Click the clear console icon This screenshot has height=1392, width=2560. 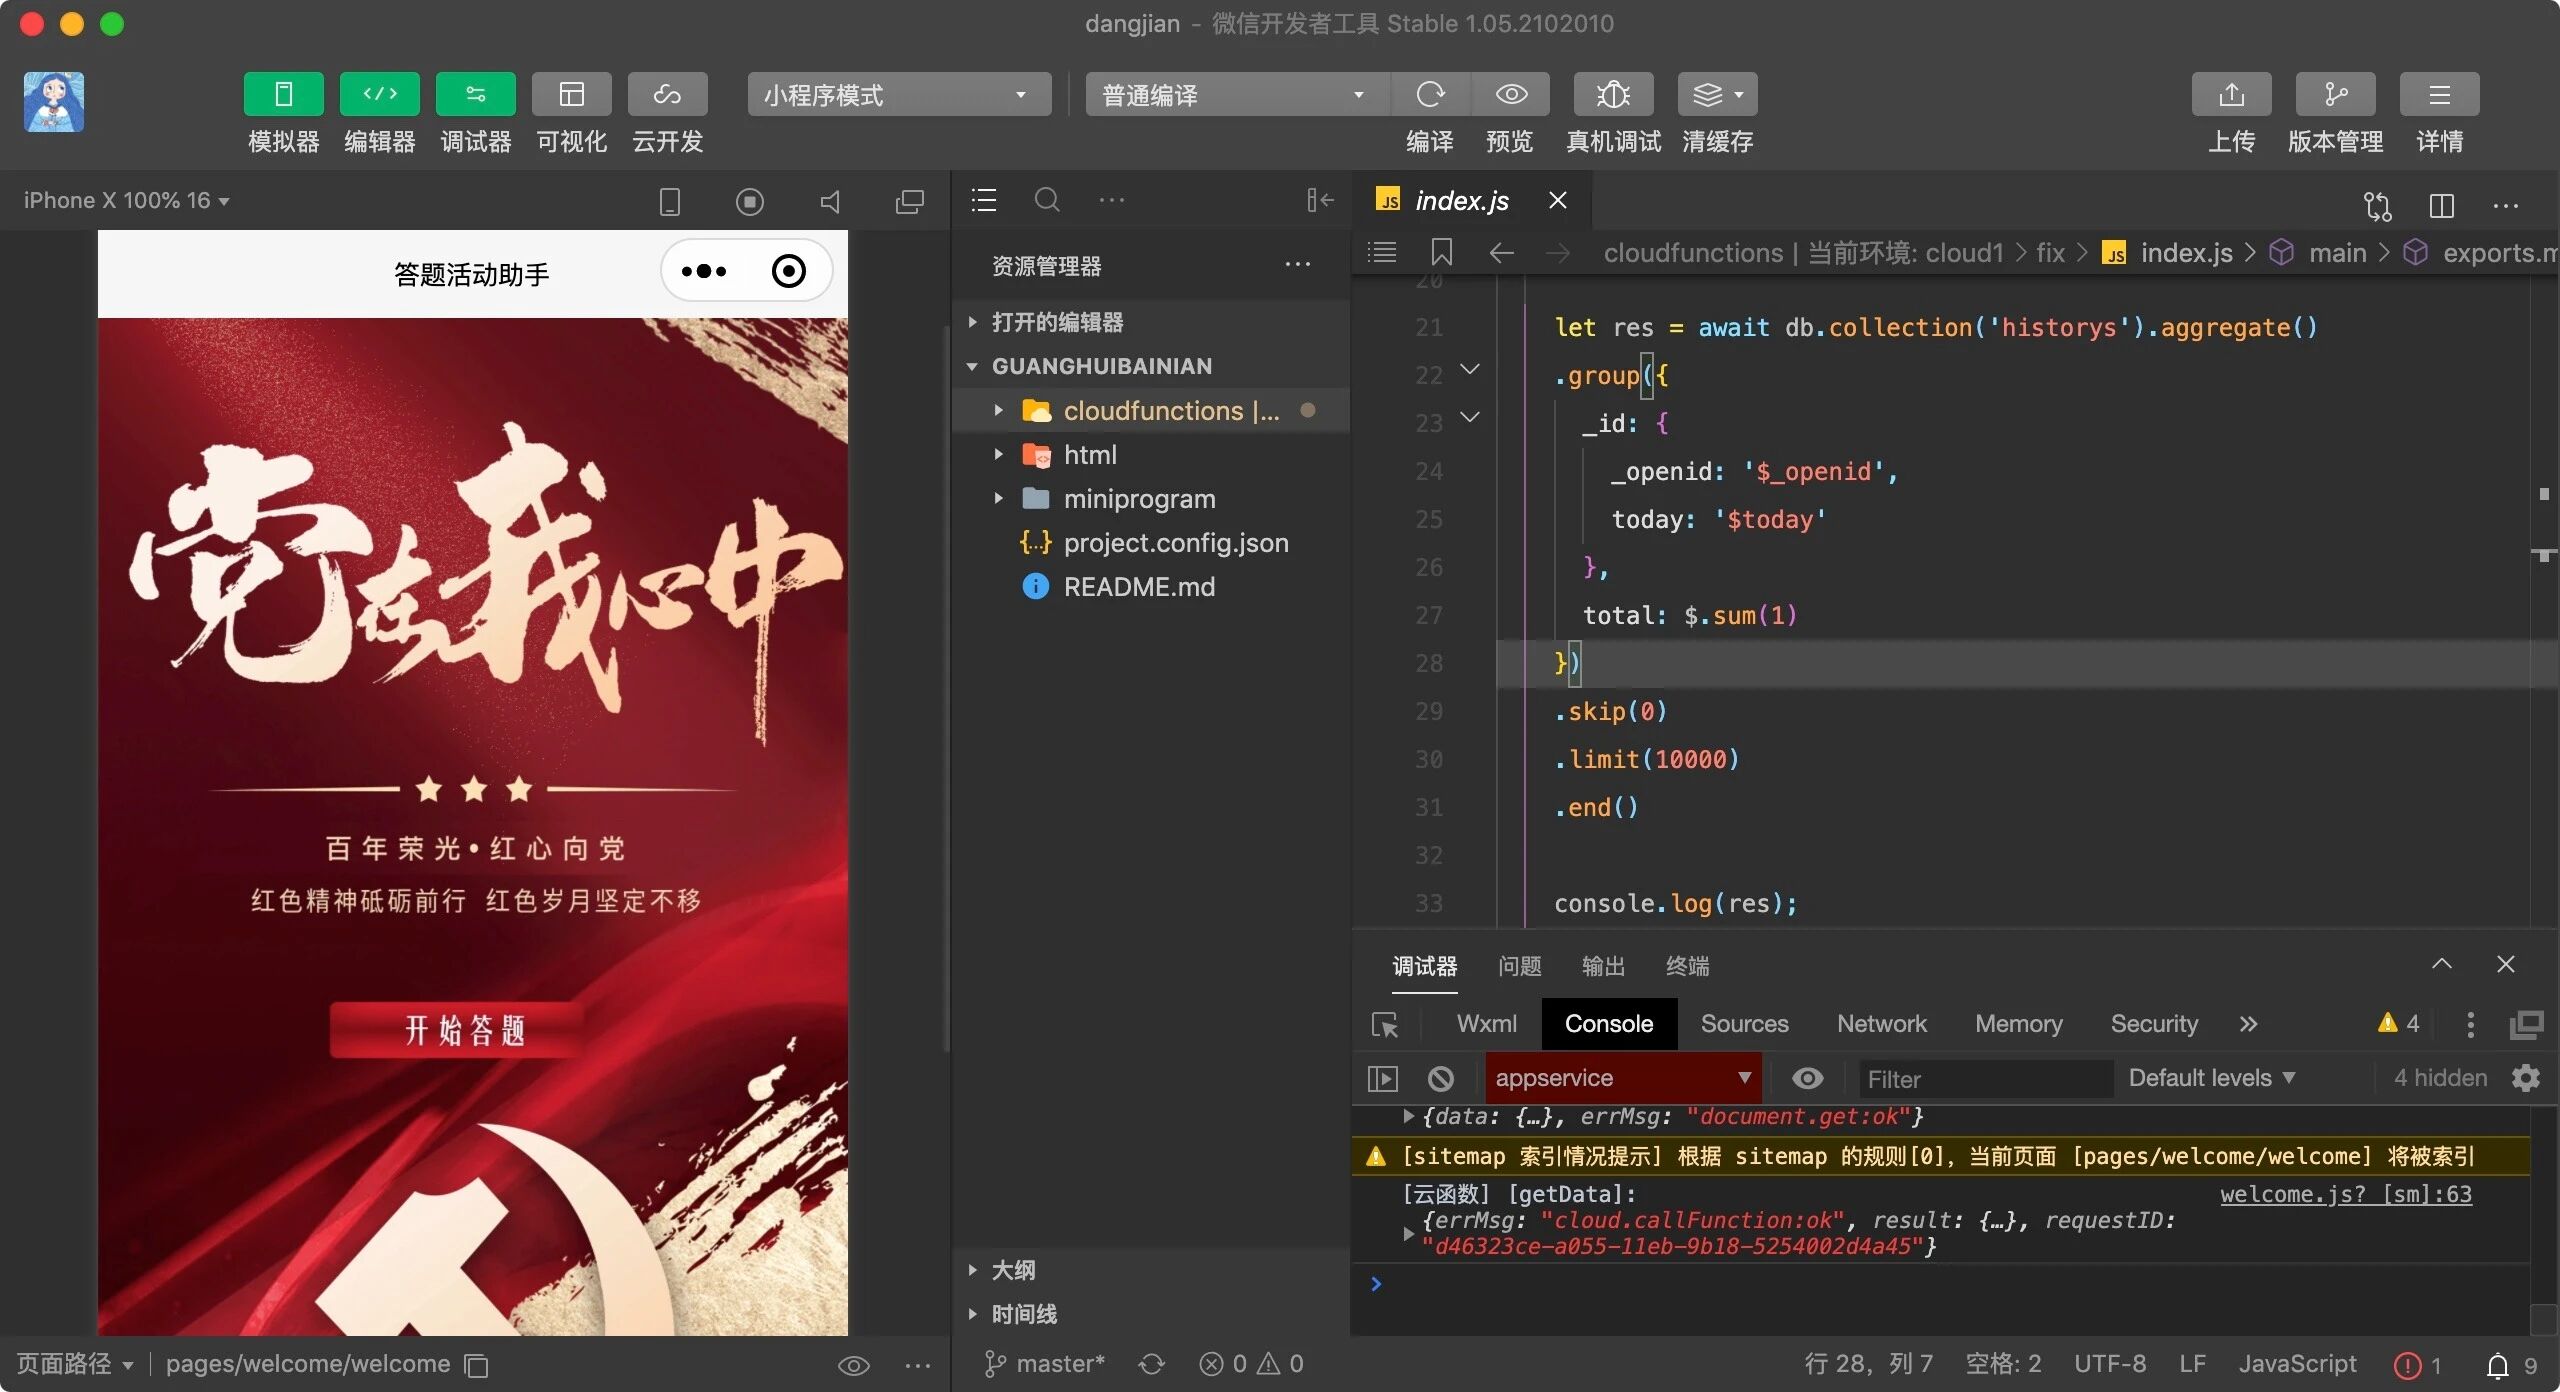point(1440,1078)
